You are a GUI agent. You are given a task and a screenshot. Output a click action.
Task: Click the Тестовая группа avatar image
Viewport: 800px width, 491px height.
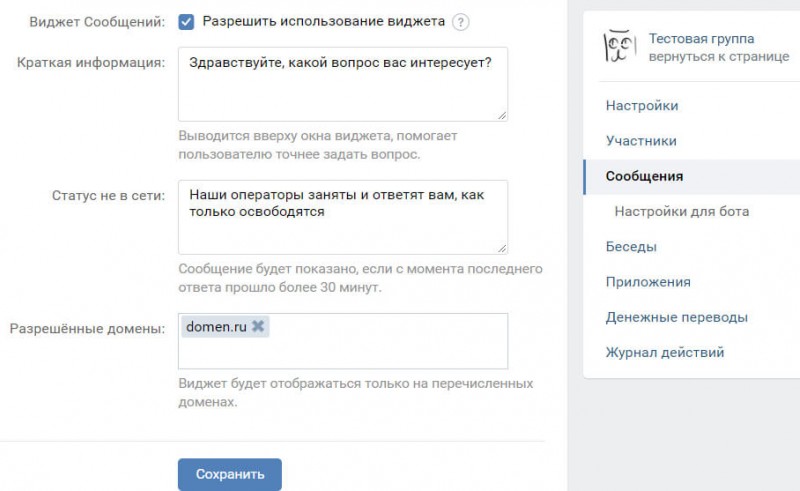click(620, 47)
